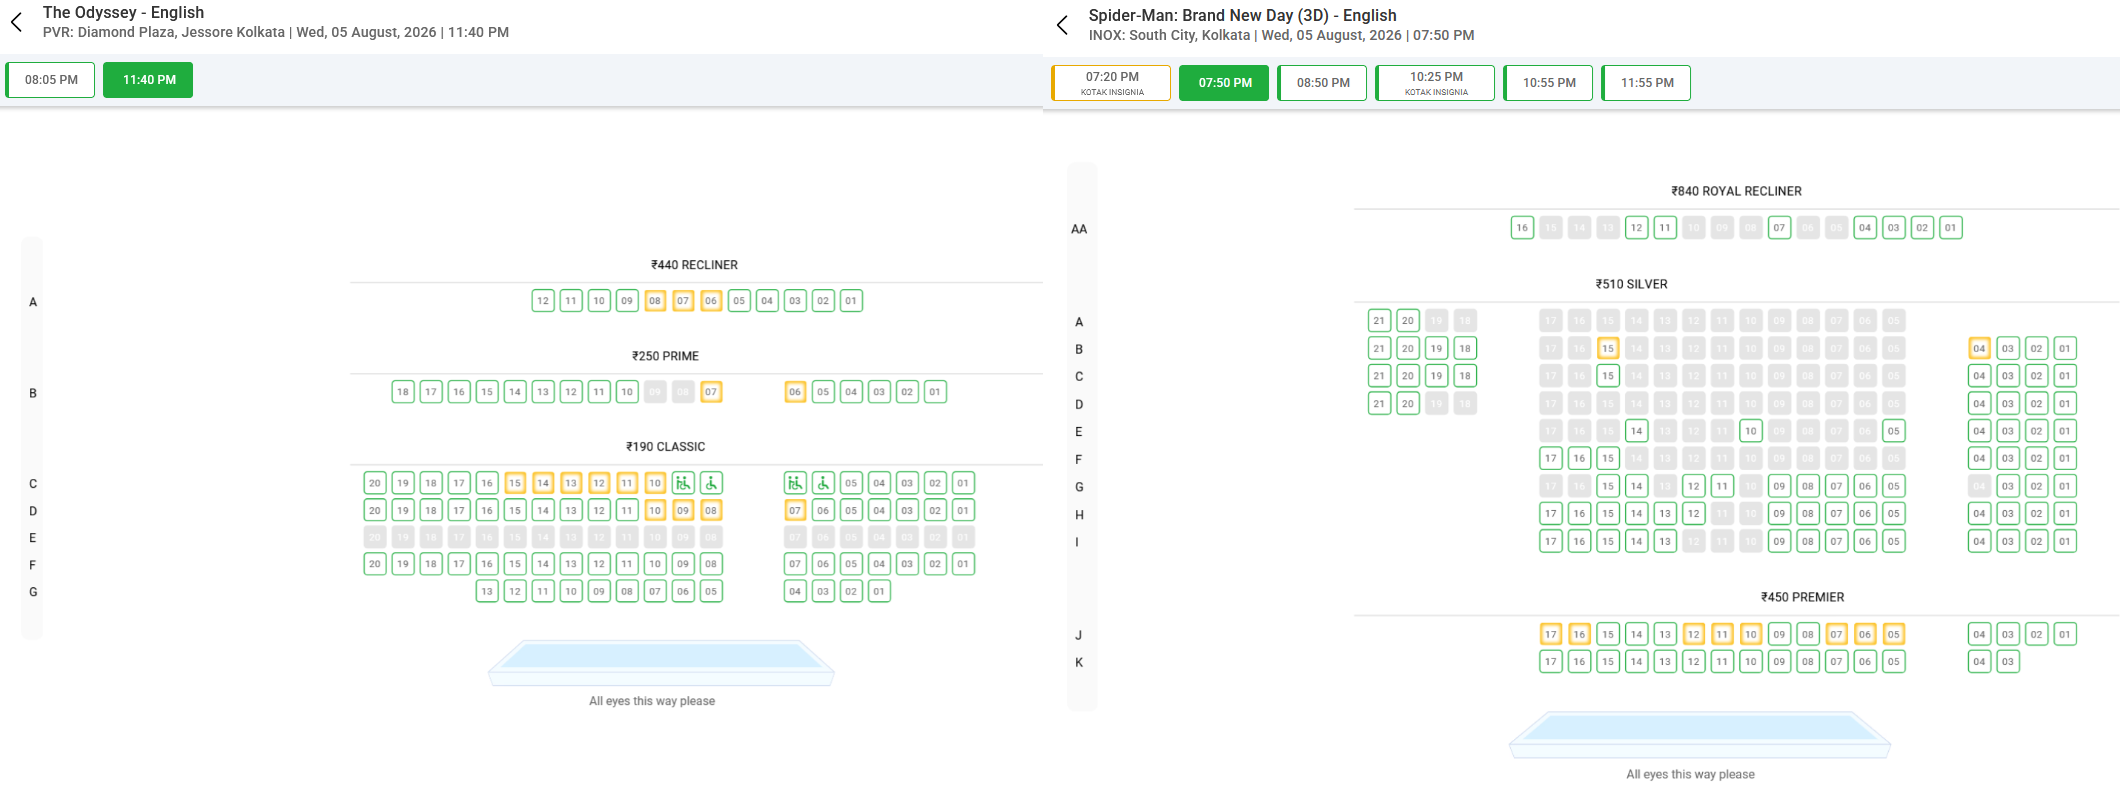This screenshot has width=2120, height=792.
Task: Choose Classic seat G04 in The Odyssey
Action: point(795,591)
